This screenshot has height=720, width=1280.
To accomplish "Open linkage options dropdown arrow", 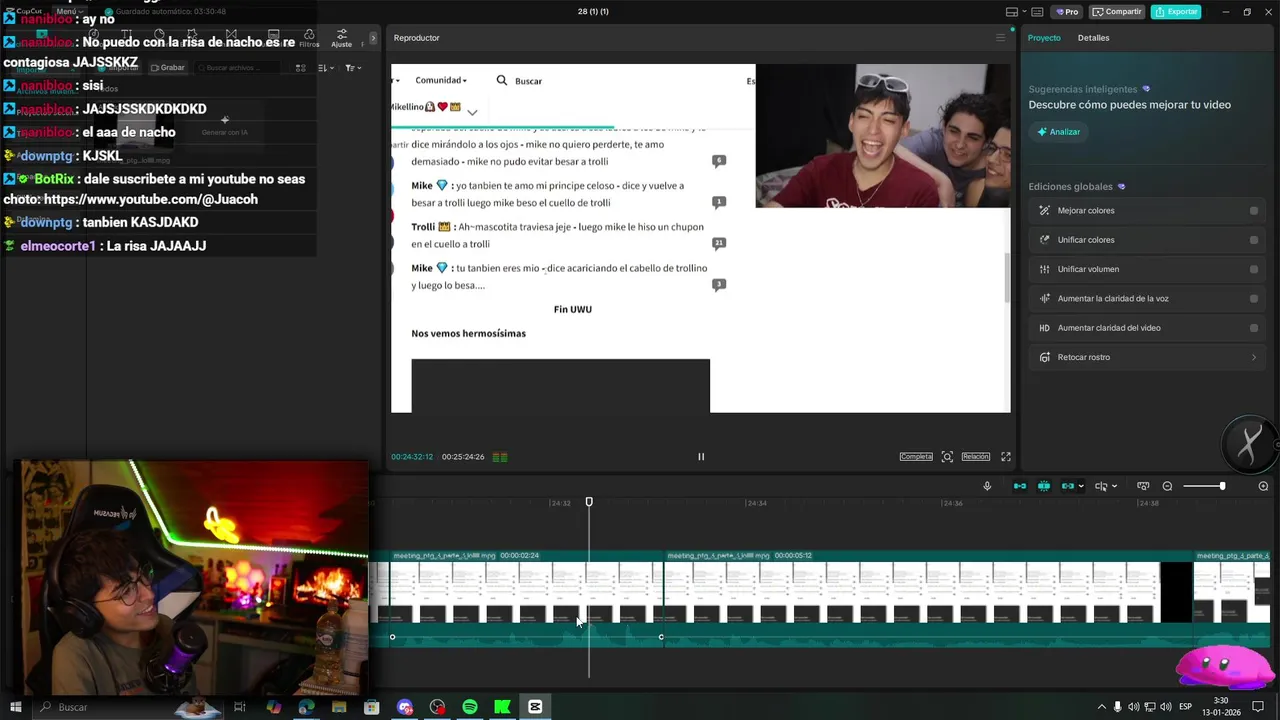I will [x=1081, y=487].
